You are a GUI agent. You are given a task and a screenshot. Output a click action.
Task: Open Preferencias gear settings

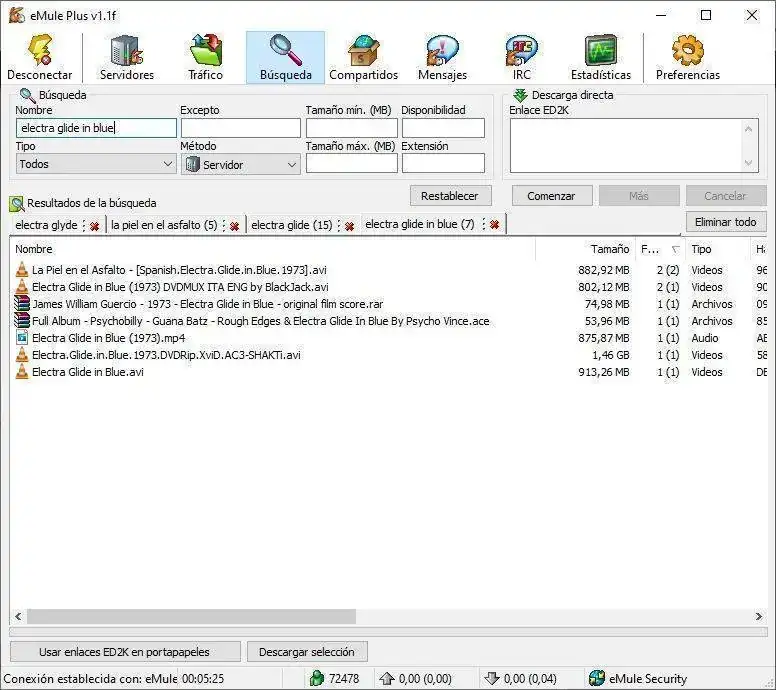[687, 57]
